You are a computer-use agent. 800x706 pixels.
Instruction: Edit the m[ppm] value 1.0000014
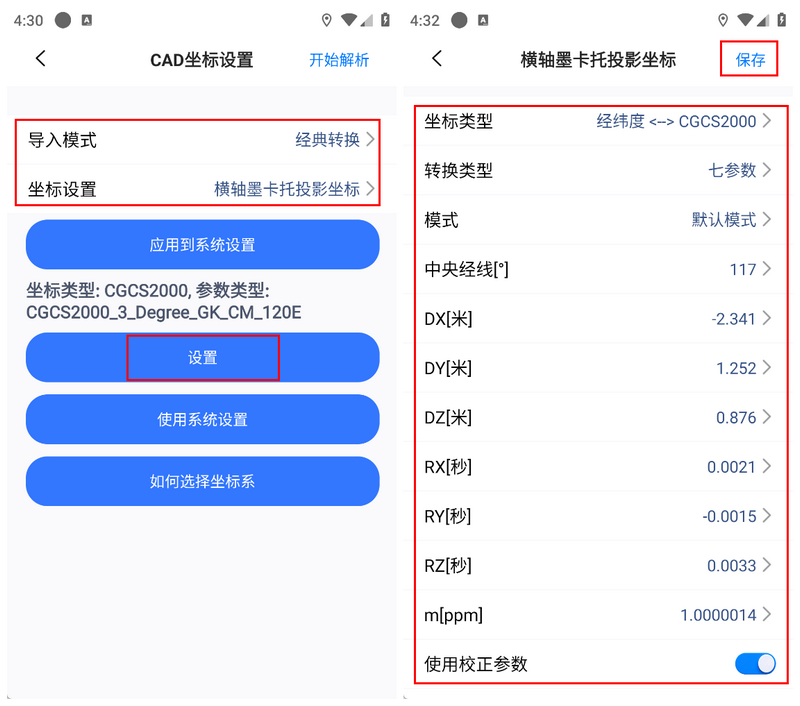coord(597,615)
